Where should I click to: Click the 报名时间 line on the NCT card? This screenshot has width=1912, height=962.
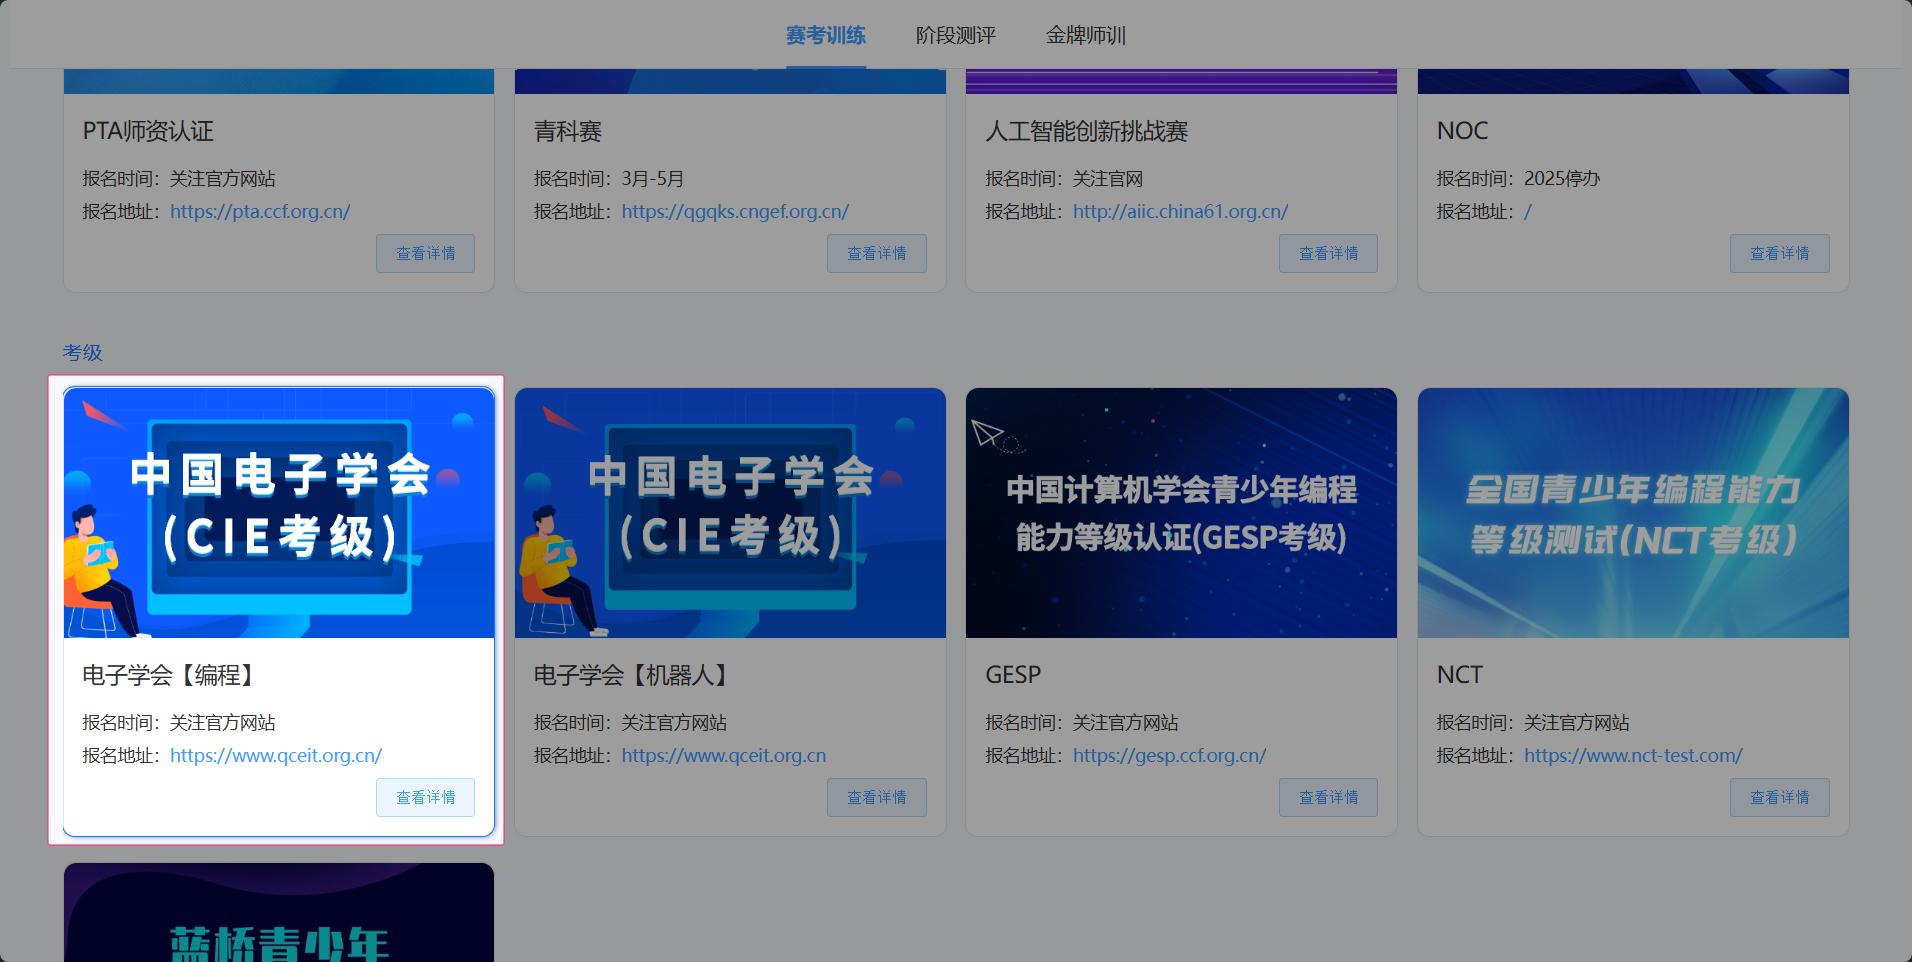pos(1533,723)
